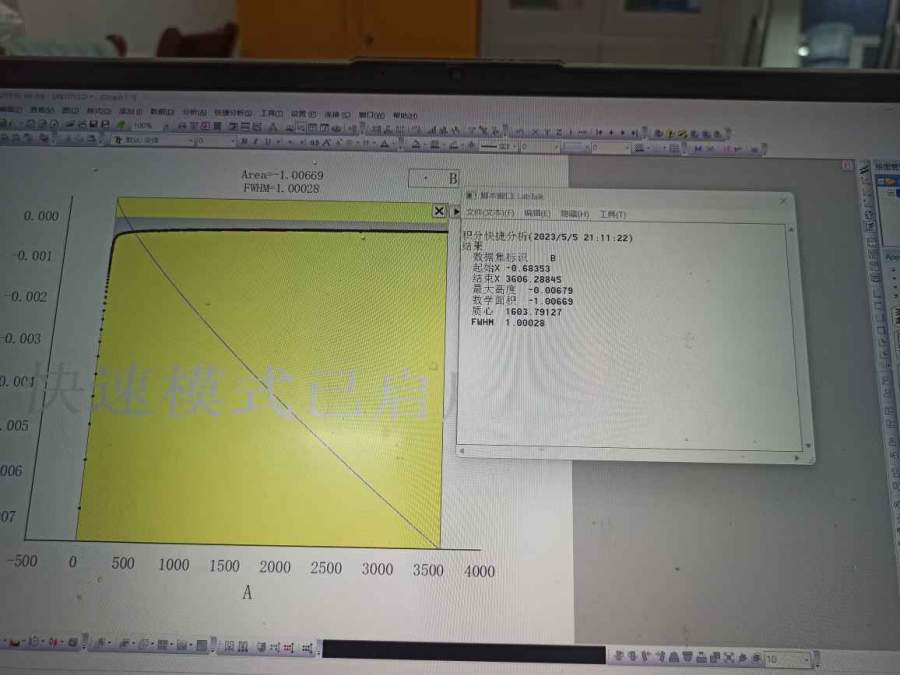Open 编辑 menu in LabTalk script window

click(537, 214)
